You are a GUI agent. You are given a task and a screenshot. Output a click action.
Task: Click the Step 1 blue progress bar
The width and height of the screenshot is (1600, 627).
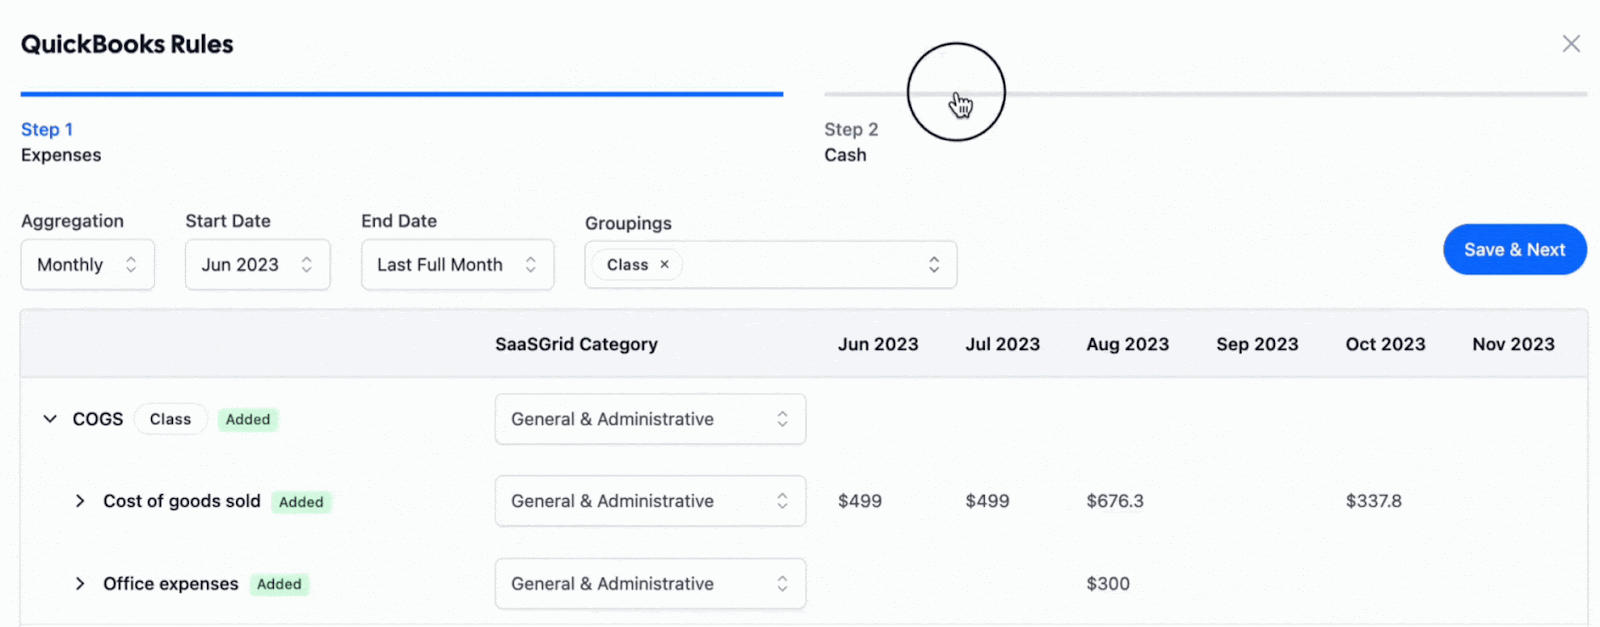pos(402,94)
